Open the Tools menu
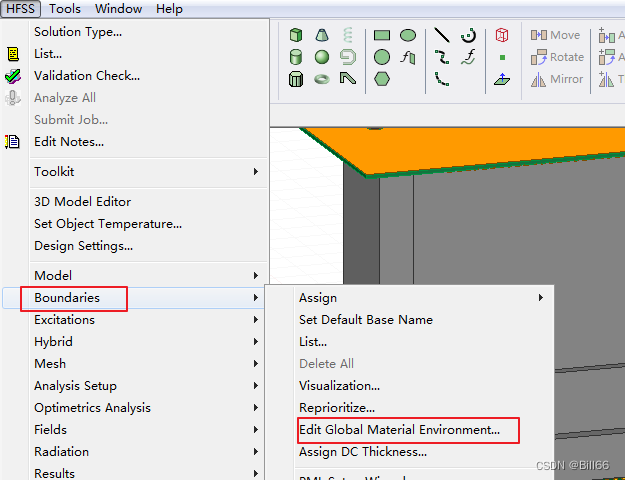The height and width of the screenshot is (480, 625). [65, 9]
